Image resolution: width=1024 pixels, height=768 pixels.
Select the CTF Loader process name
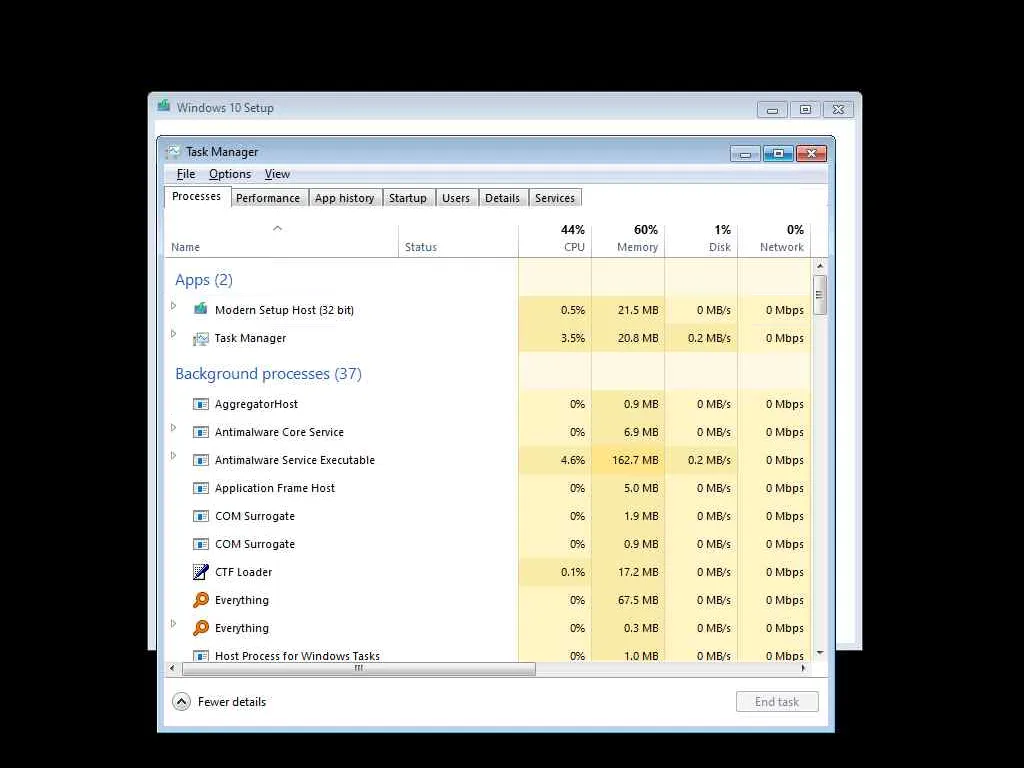click(244, 572)
